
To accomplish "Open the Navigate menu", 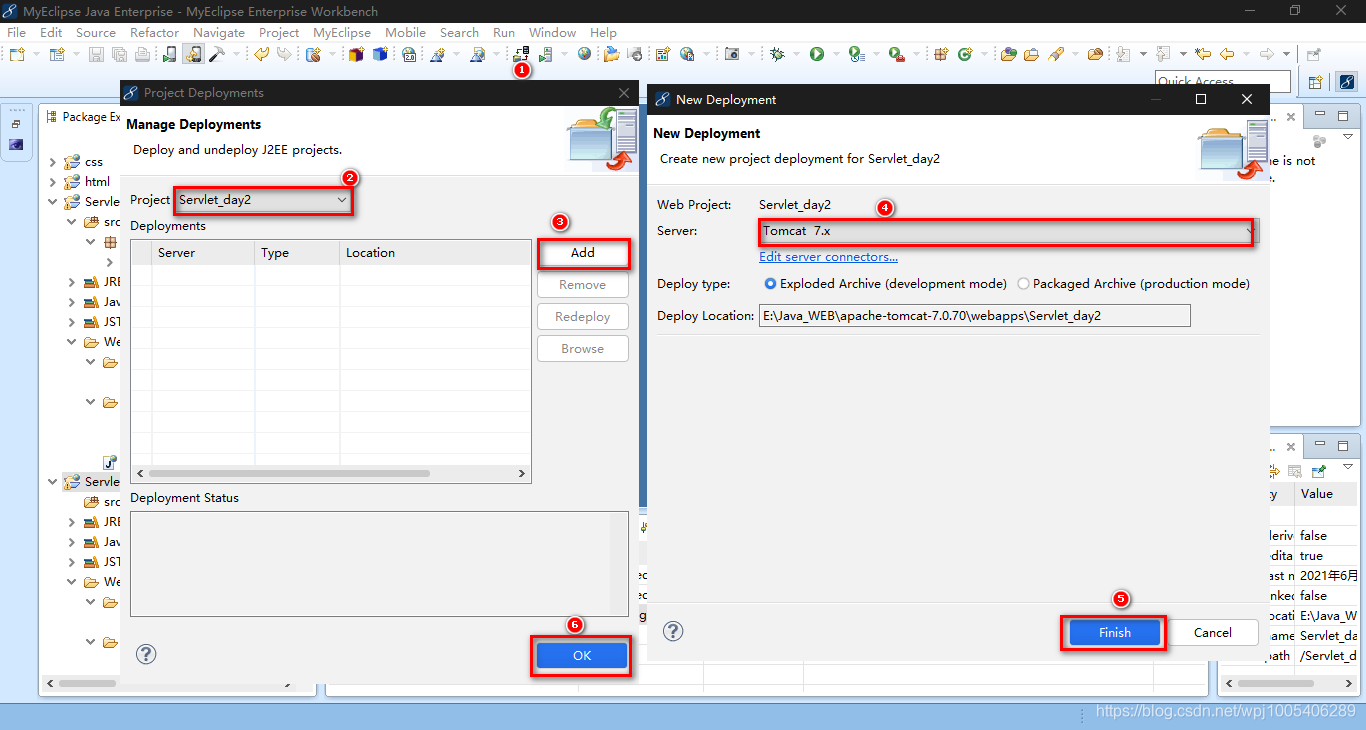I will [x=219, y=32].
